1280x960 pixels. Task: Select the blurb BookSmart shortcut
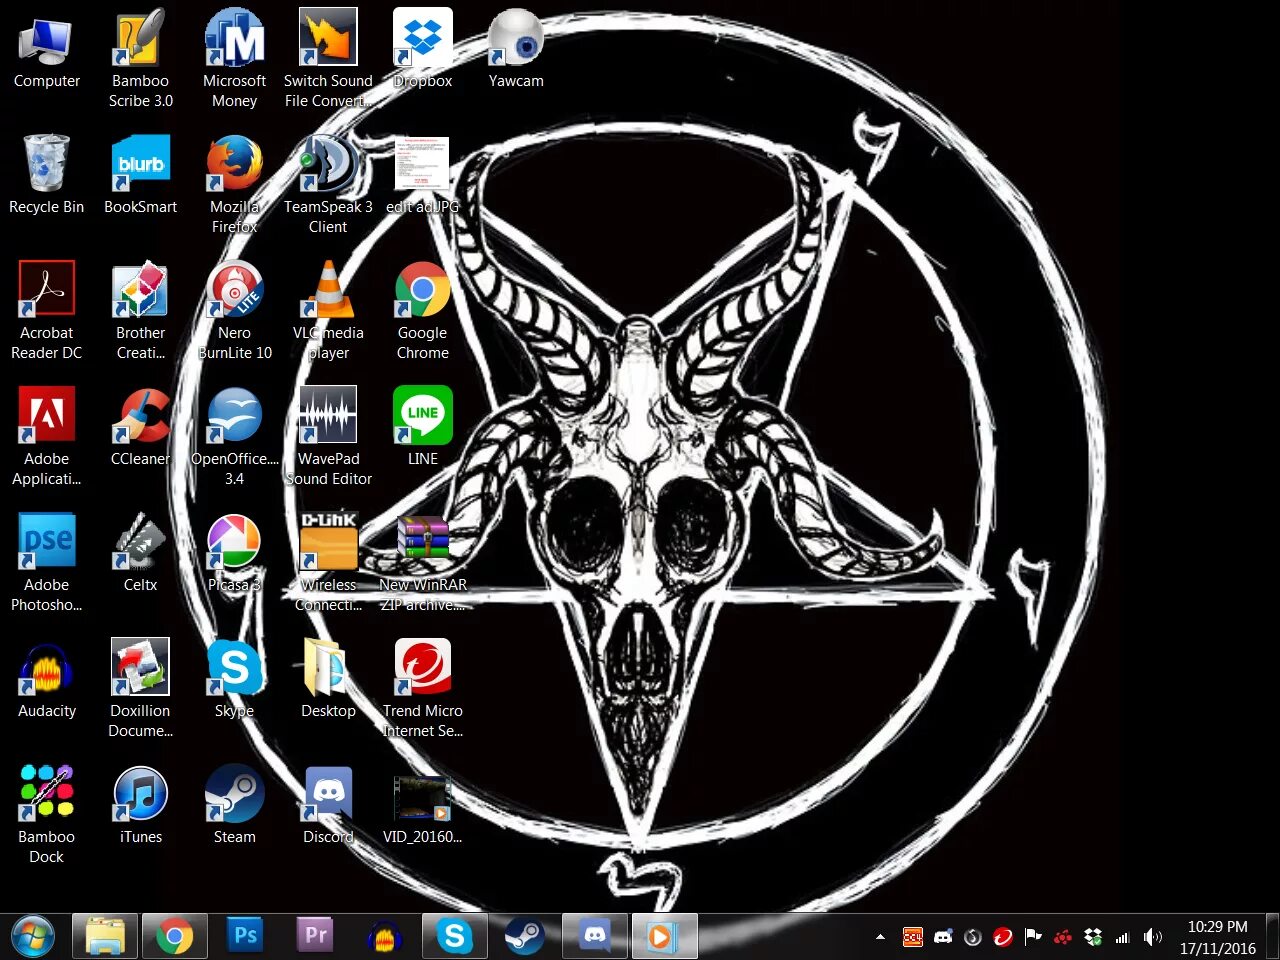click(140, 176)
